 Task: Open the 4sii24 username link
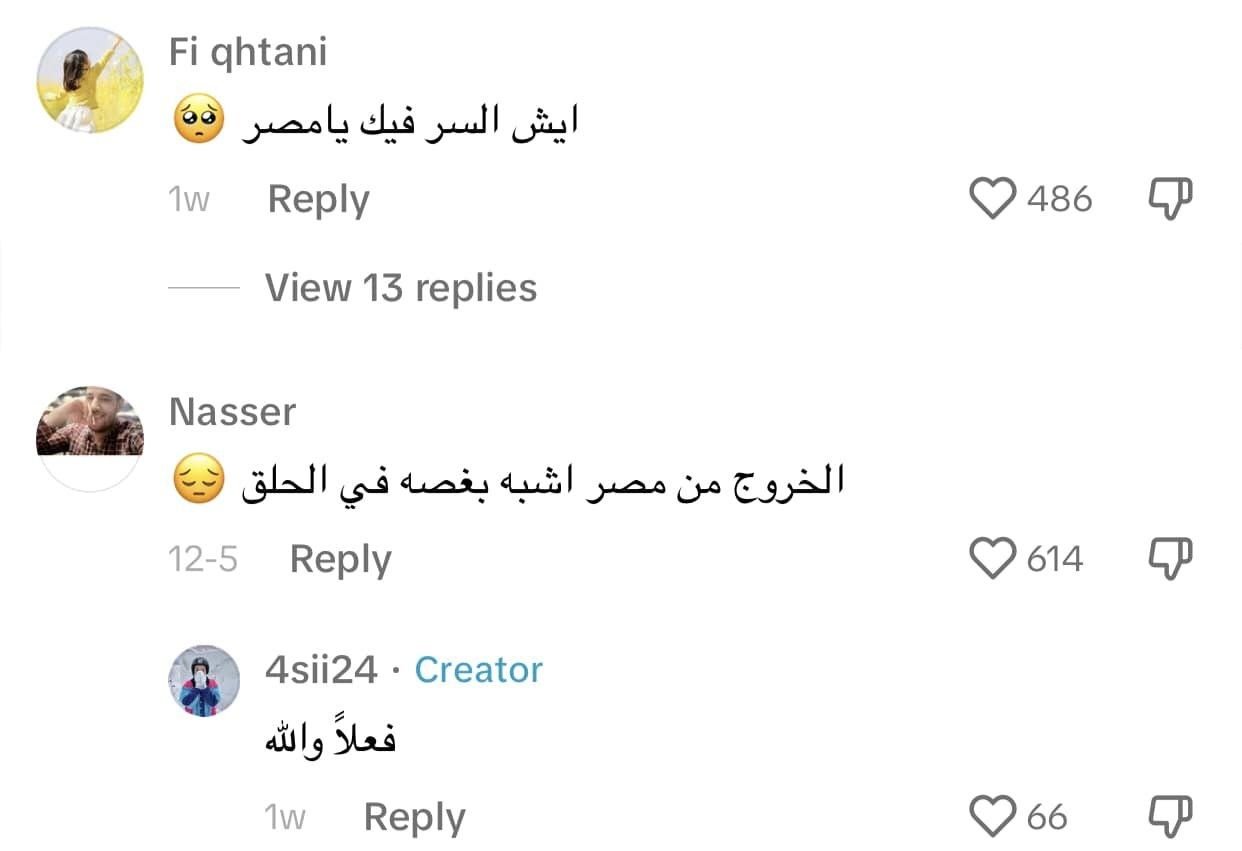pos(321,670)
